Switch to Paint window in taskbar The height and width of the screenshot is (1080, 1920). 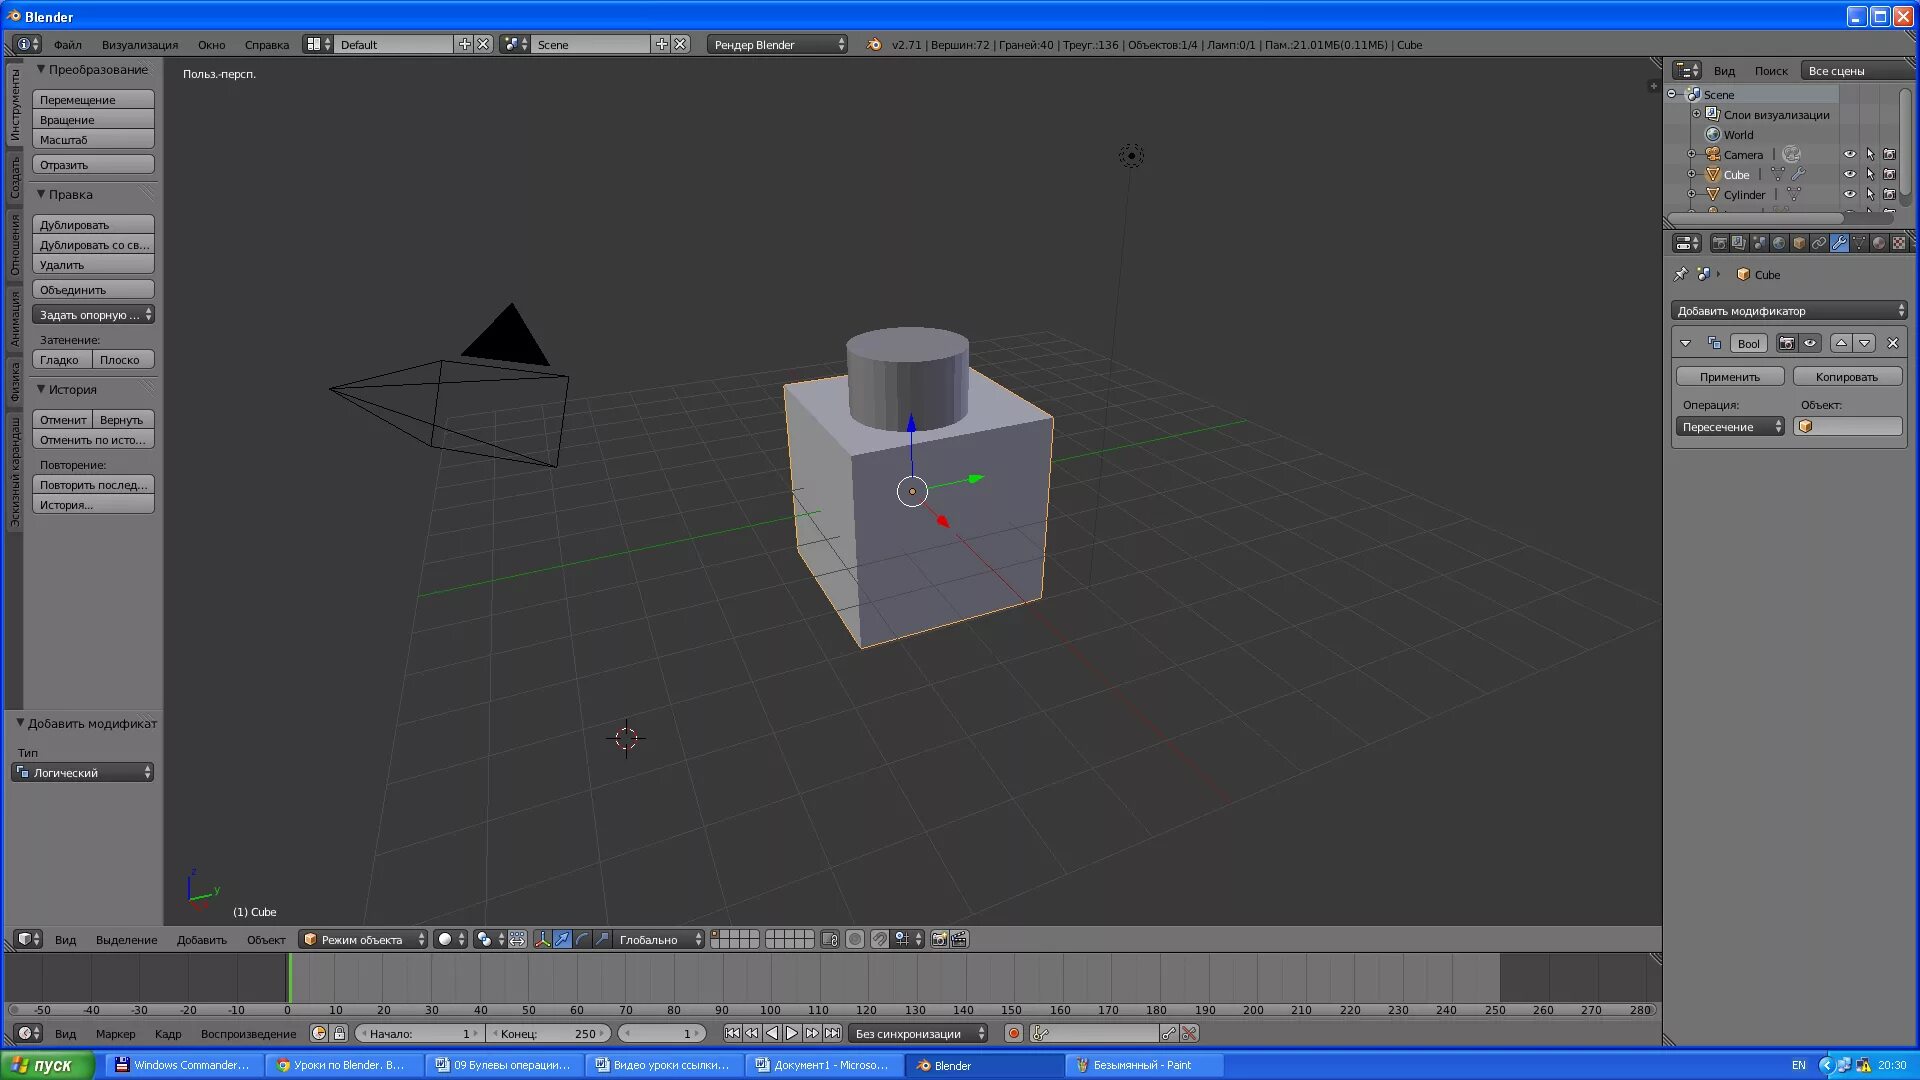coord(1143,1065)
